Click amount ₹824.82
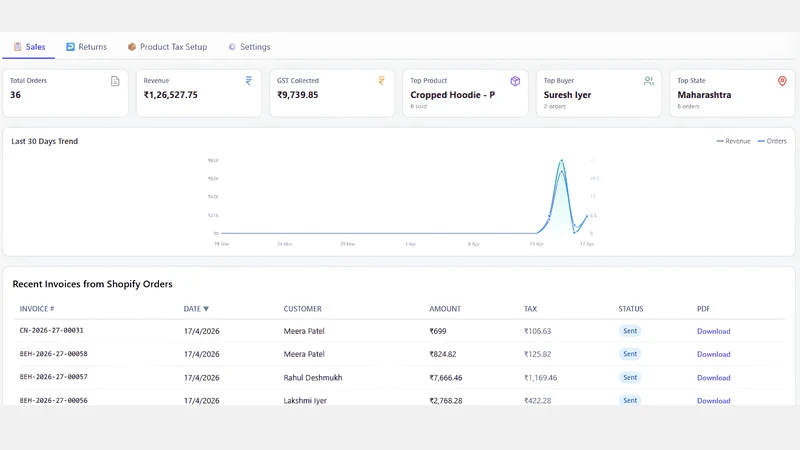 pos(443,354)
